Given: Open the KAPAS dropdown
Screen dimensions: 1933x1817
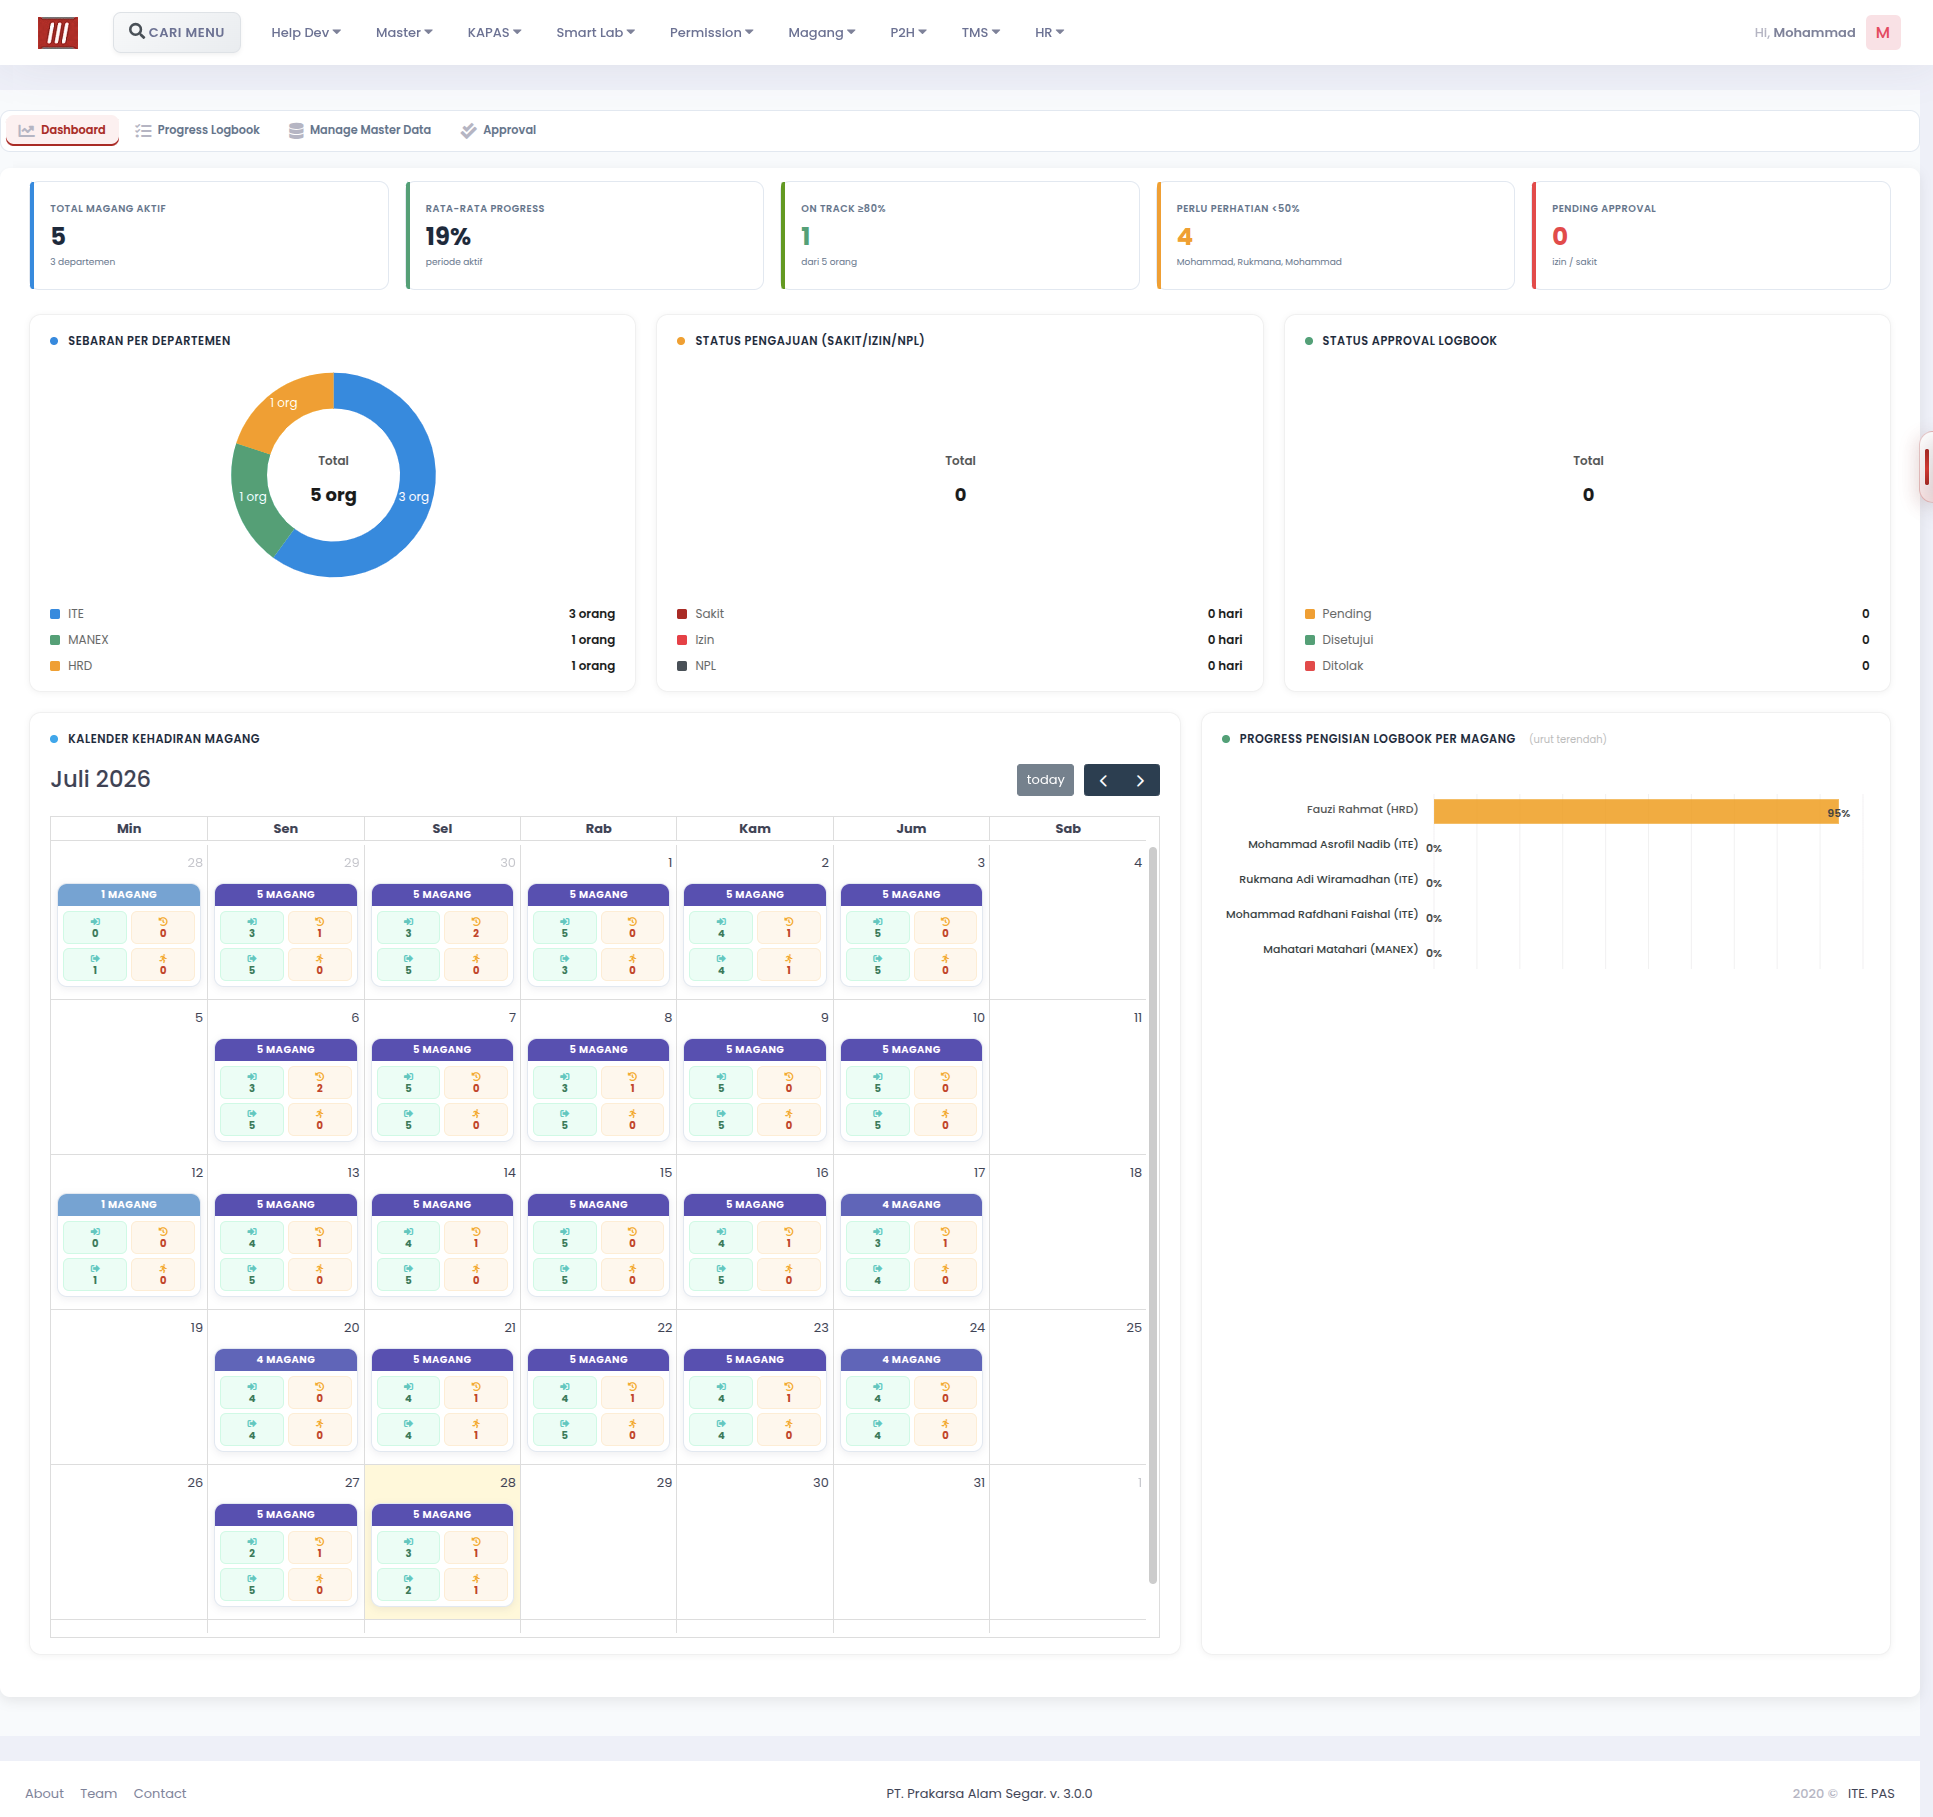Looking at the screenshot, I should (494, 32).
